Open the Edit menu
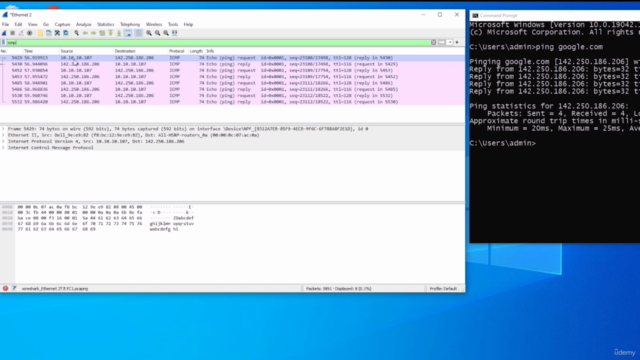The width and height of the screenshot is (640, 360). point(18,24)
